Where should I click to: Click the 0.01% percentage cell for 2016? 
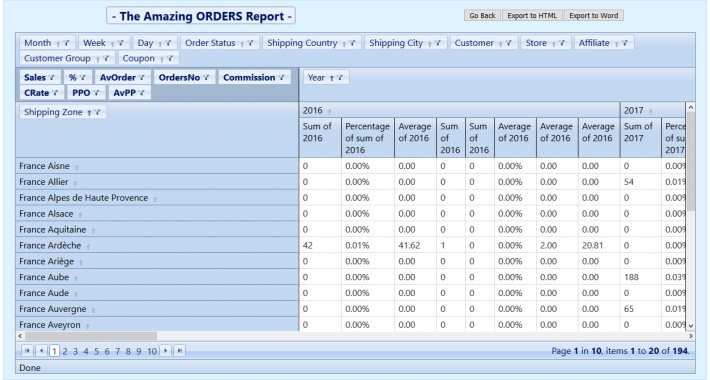click(368, 245)
